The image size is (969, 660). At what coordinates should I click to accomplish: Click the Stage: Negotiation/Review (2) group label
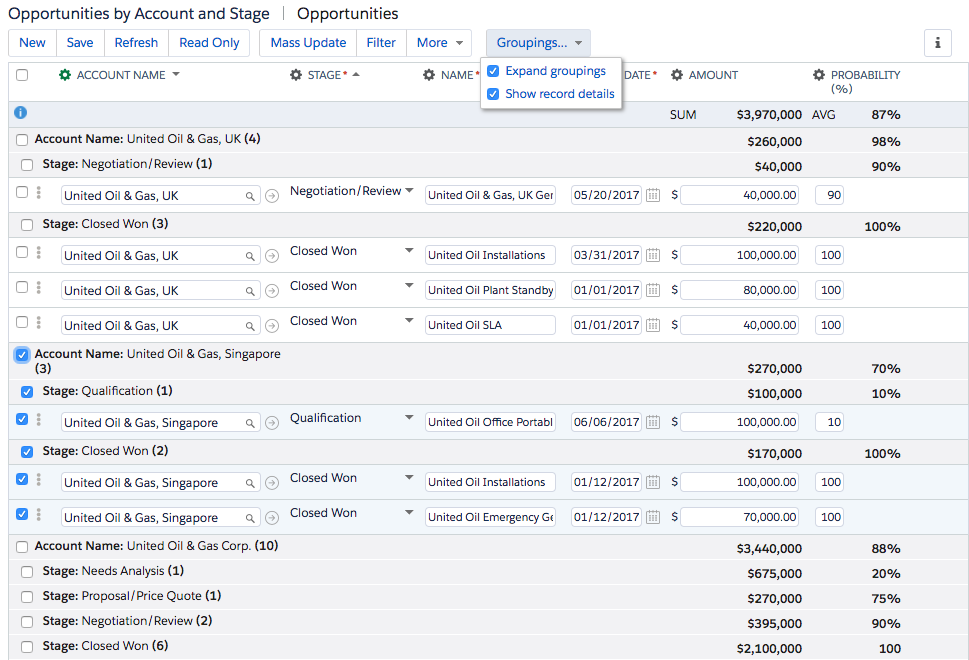pyautogui.click(x=127, y=620)
